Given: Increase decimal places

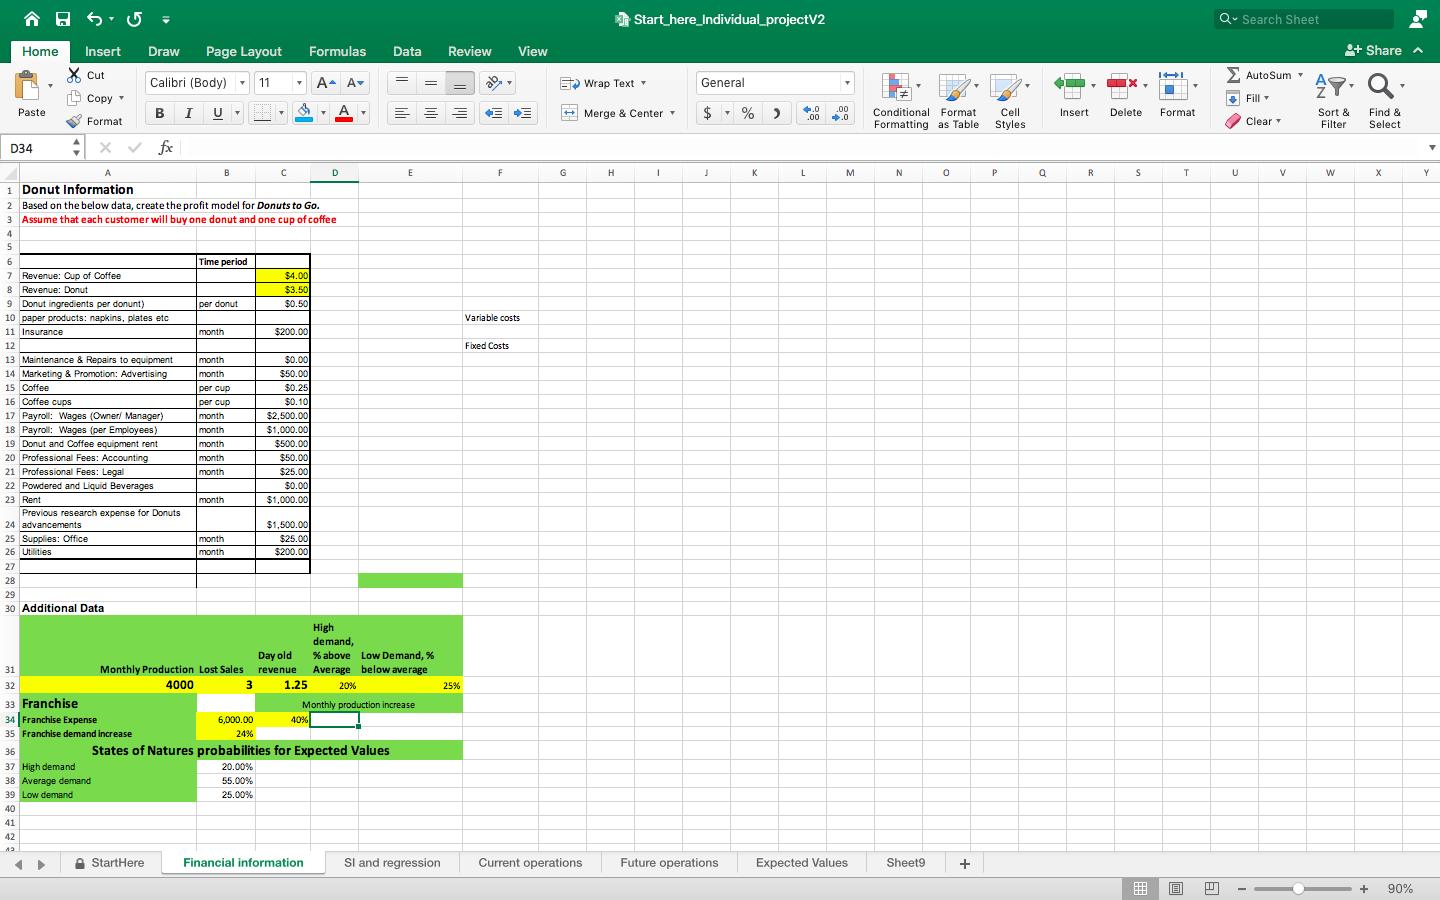Looking at the screenshot, I should 813,113.
